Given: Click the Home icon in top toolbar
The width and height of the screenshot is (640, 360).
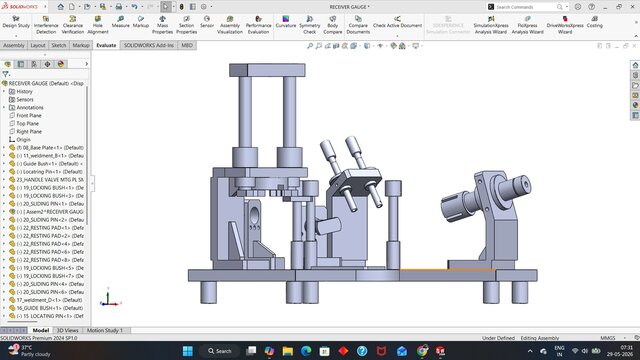Looking at the screenshot, I should click(60, 7).
